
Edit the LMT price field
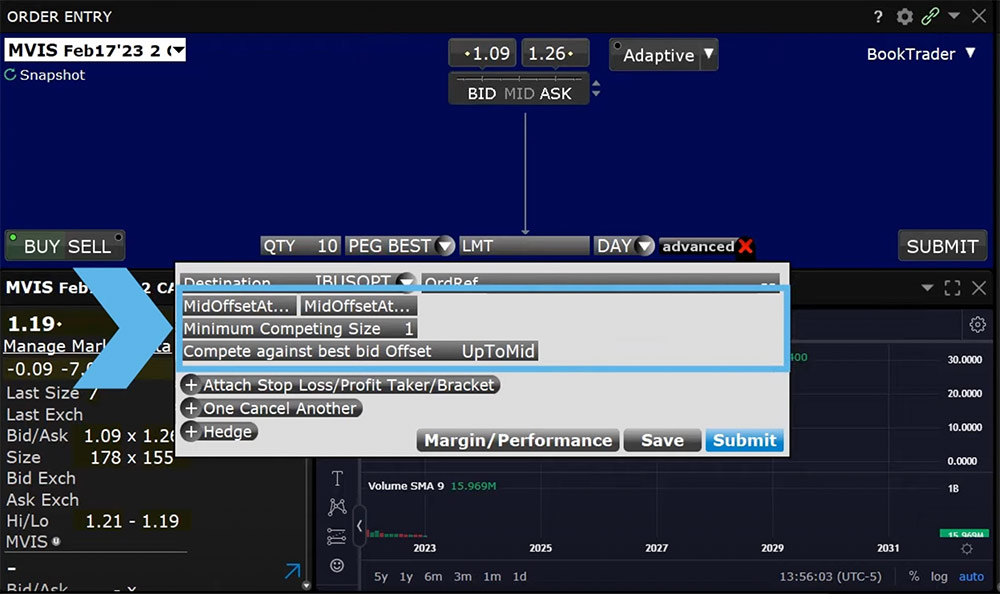pyautogui.click(x=524, y=246)
